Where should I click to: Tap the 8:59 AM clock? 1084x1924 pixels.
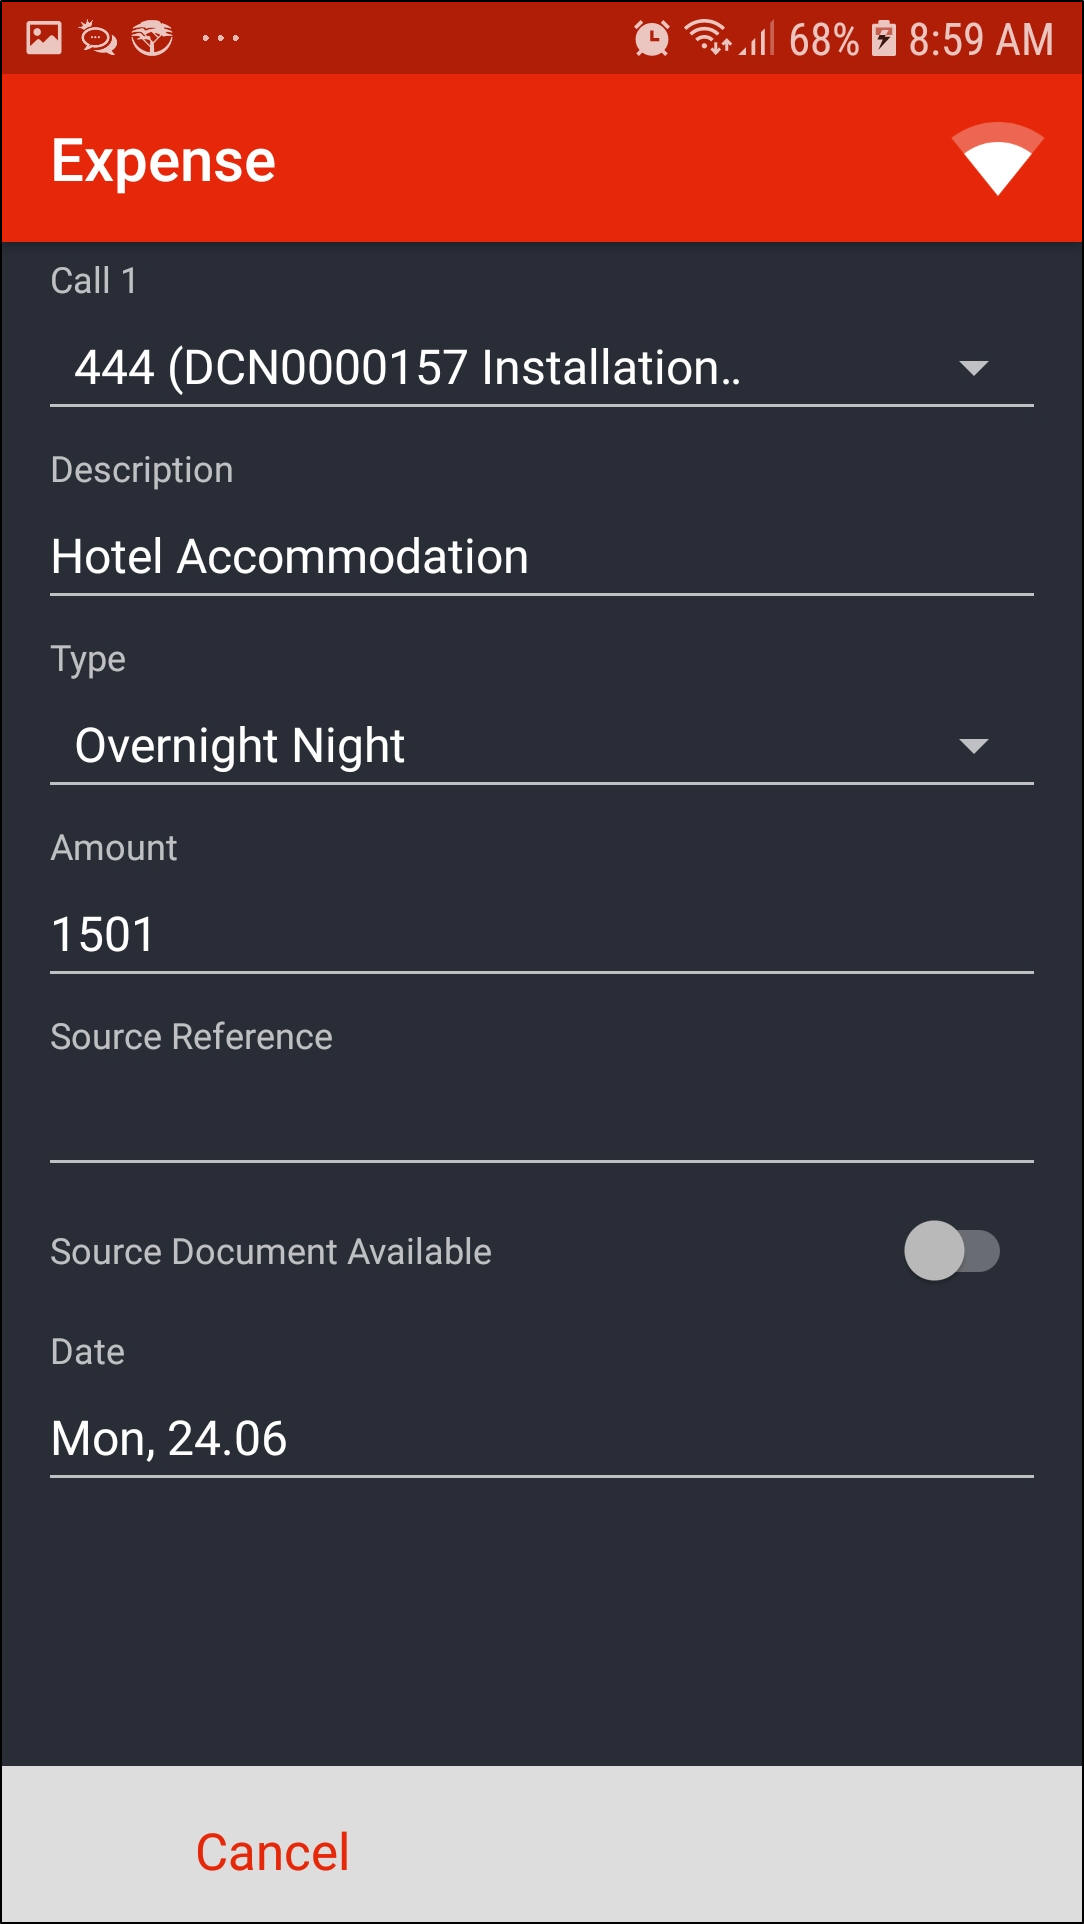coord(980,40)
